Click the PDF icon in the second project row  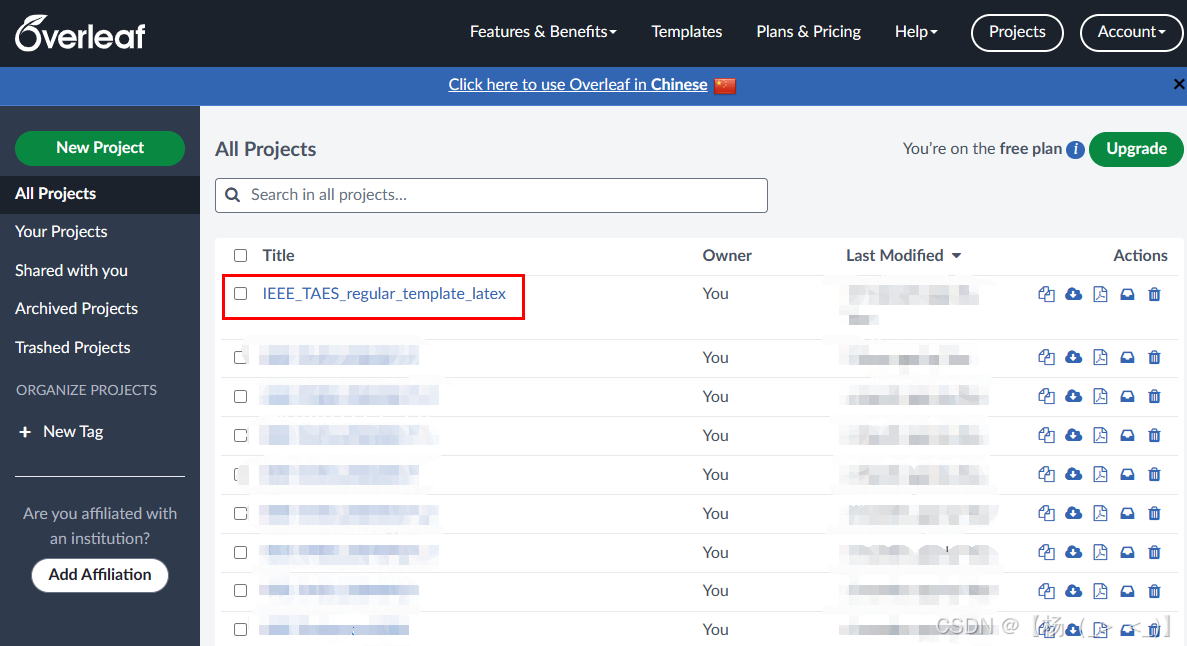coord(1100,357)
